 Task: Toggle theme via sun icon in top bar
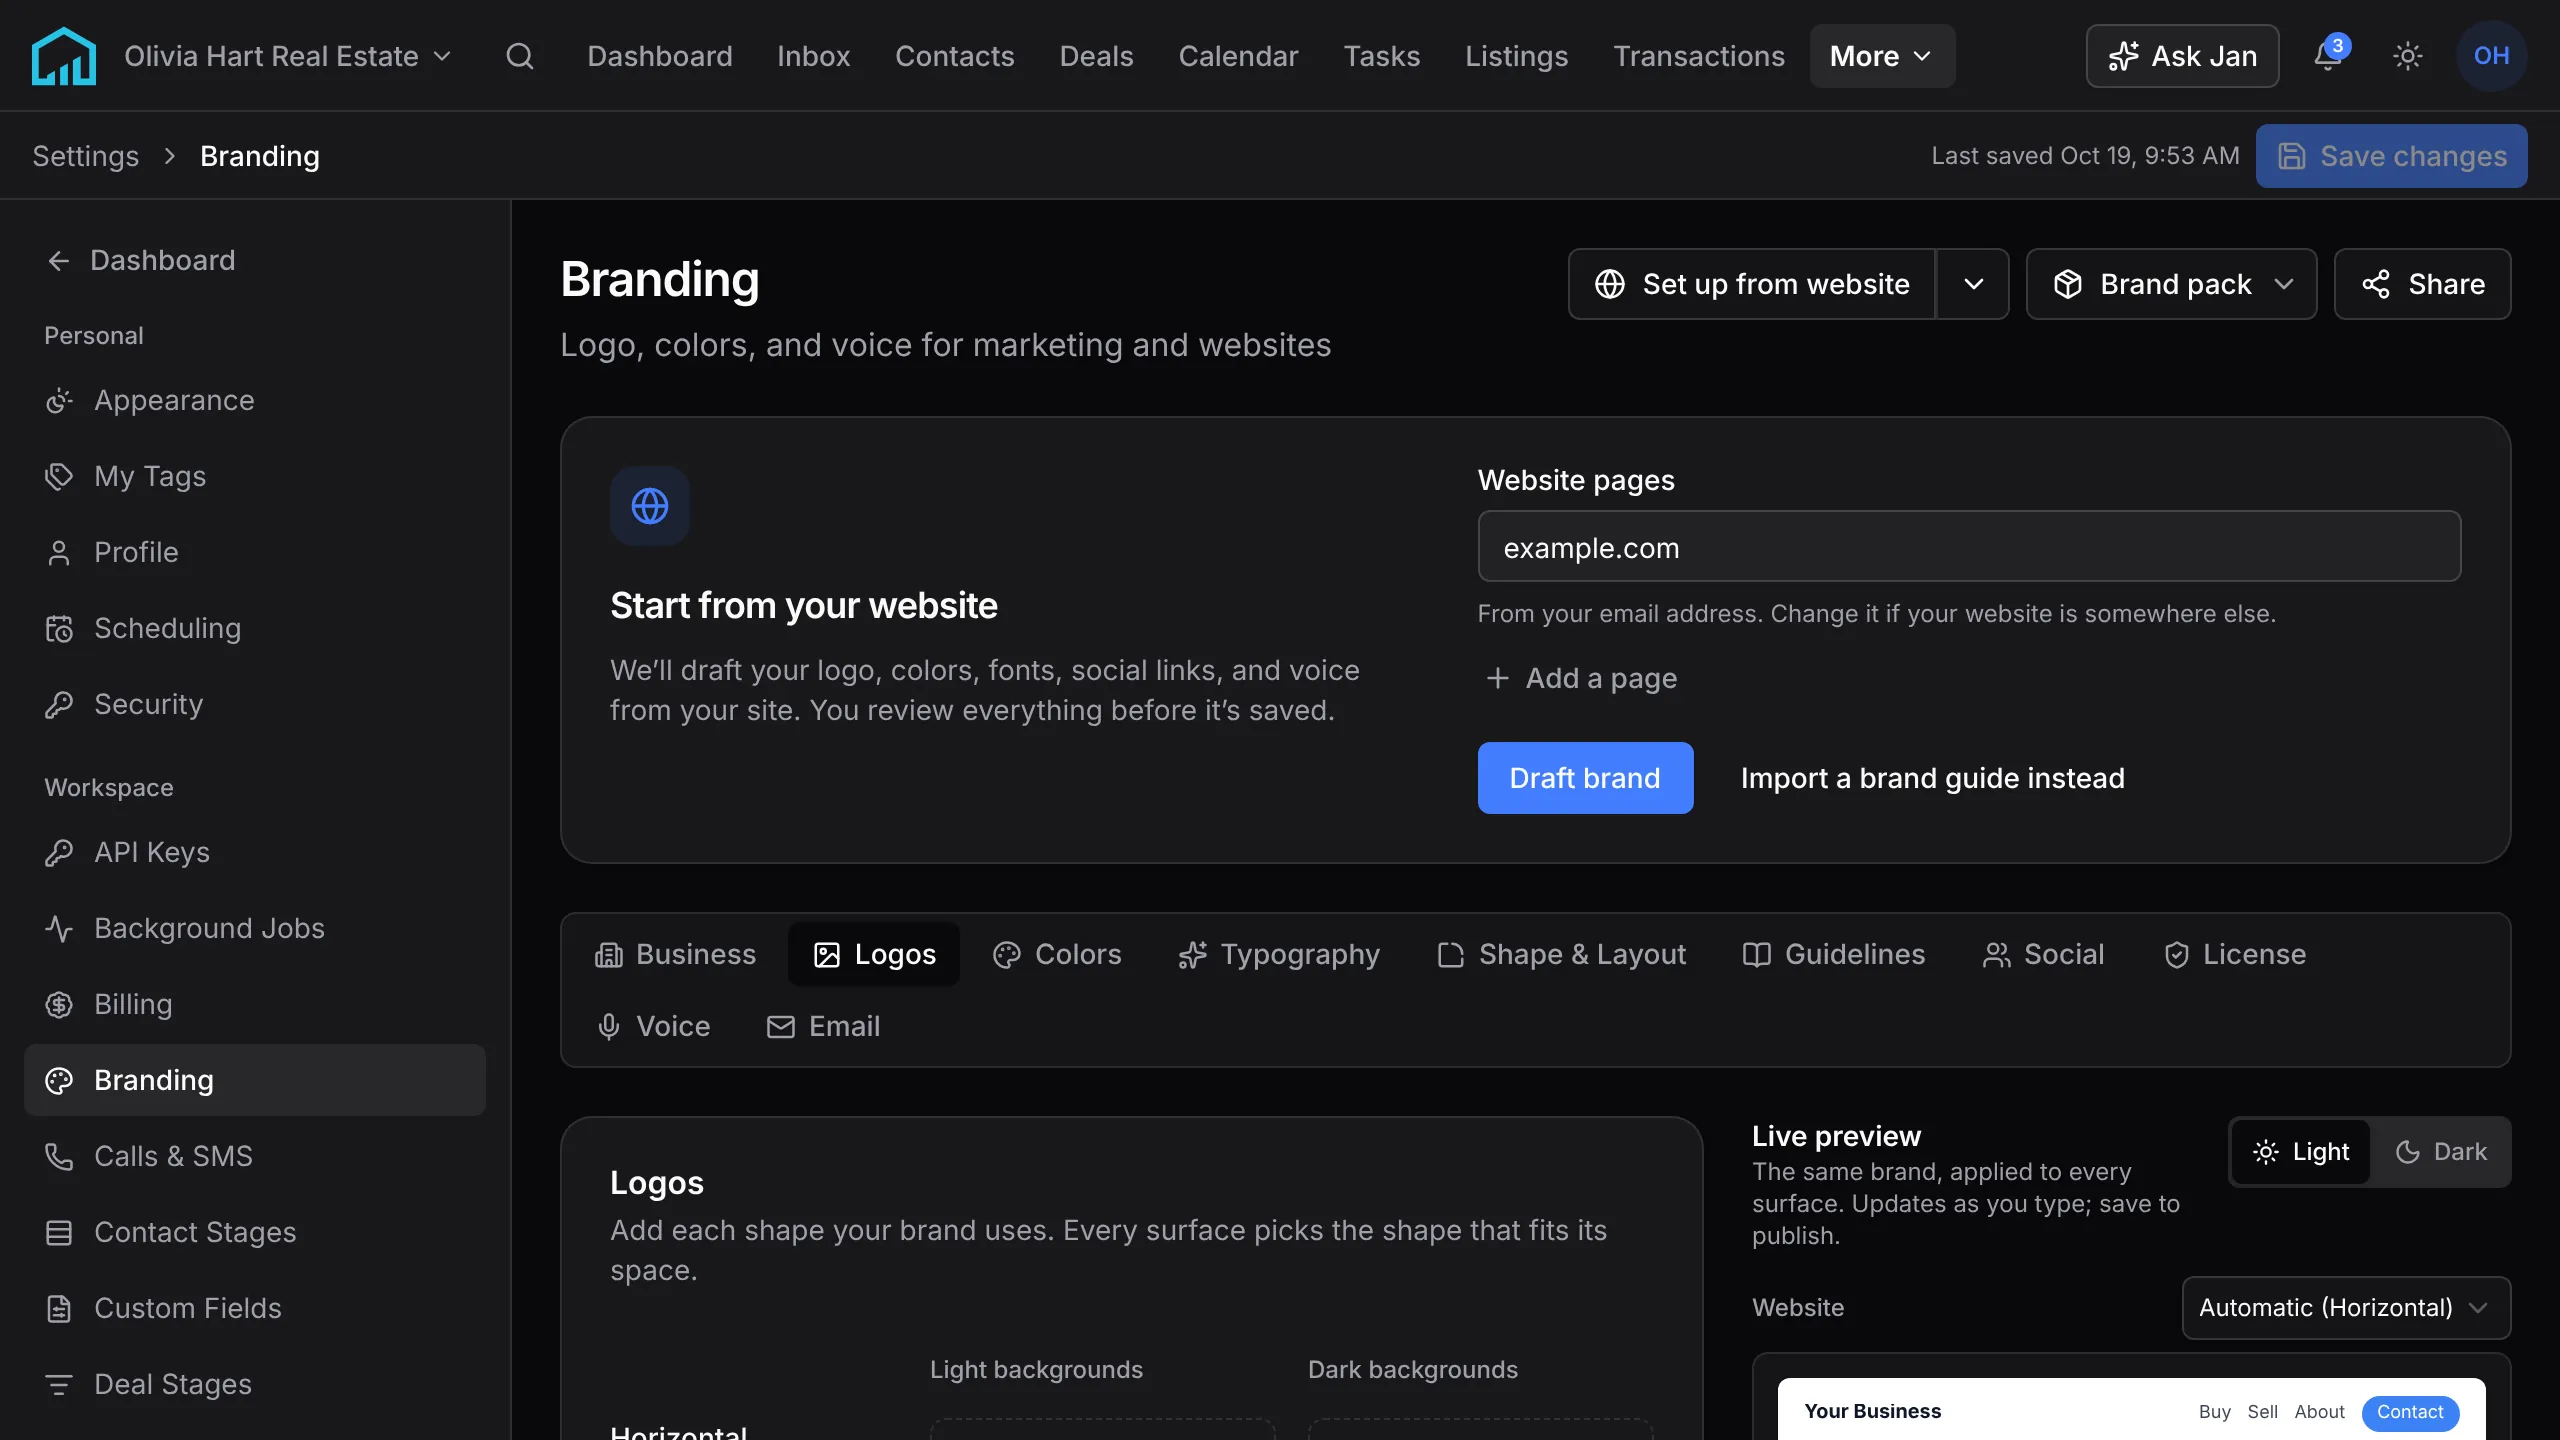coord(2408,56)
